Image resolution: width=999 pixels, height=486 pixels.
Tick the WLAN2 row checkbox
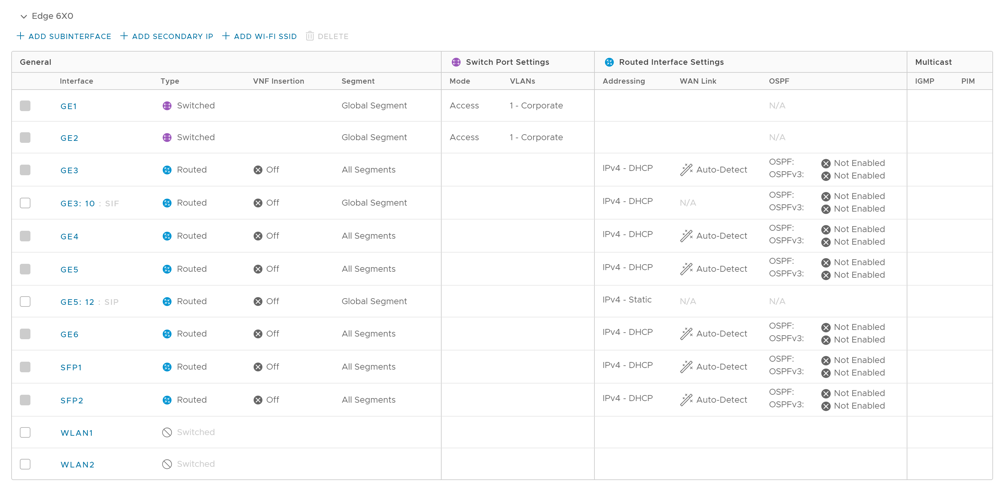click(25, 464)
